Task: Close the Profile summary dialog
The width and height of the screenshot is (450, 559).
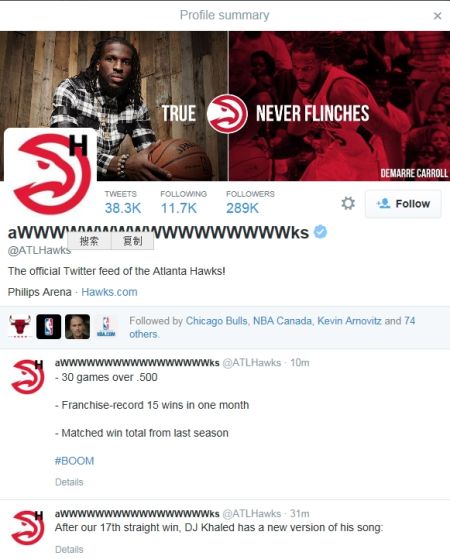Action: click(x=437, y=16)
